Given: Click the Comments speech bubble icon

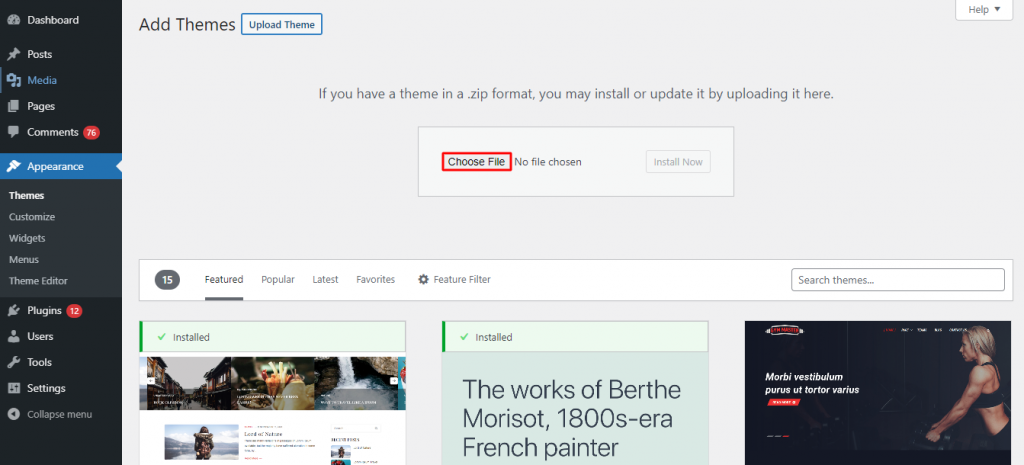Looking at the screenshot, I should (13, 132).
